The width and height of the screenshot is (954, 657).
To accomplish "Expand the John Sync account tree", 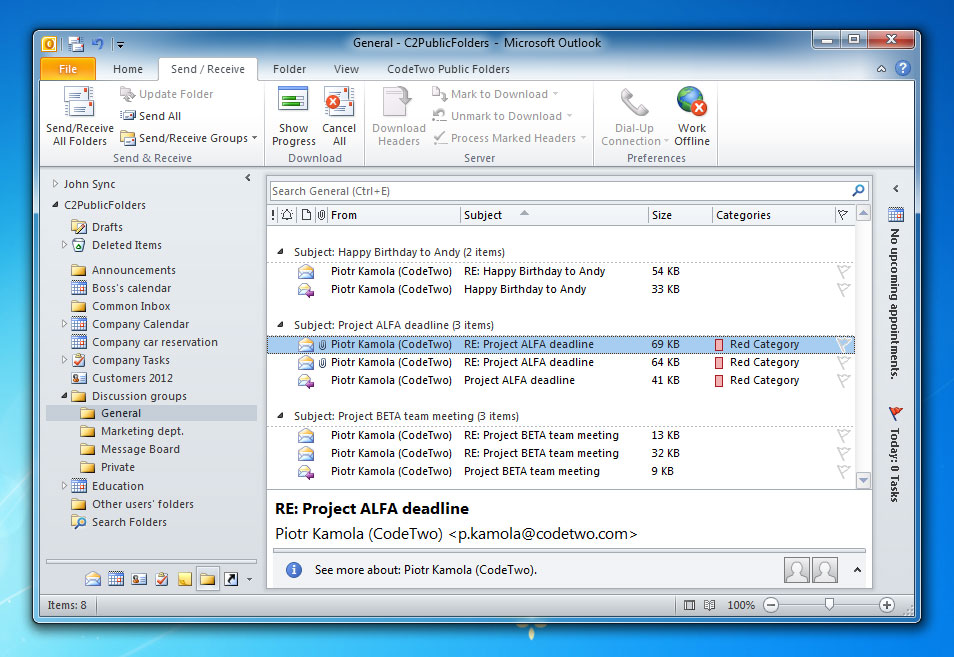I will click(x=55, y=184).
